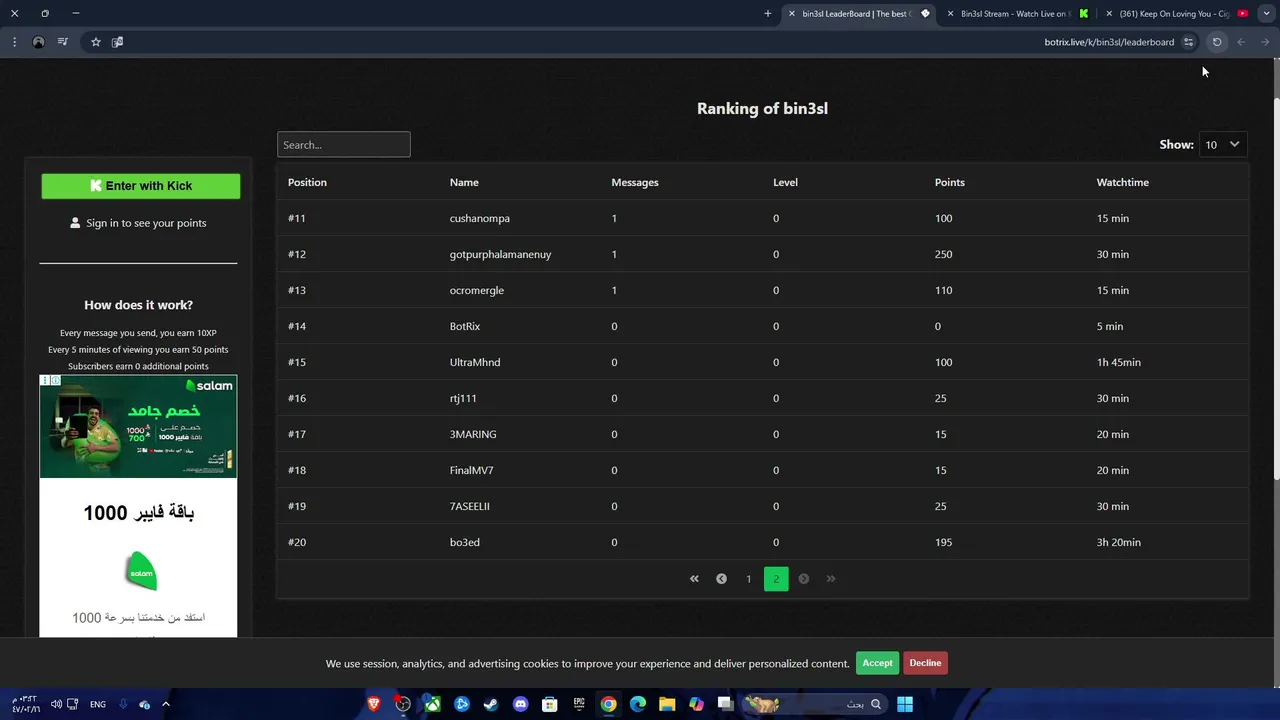Click the name ocromergle
1280x720 pixels.
tap(477, 290)
